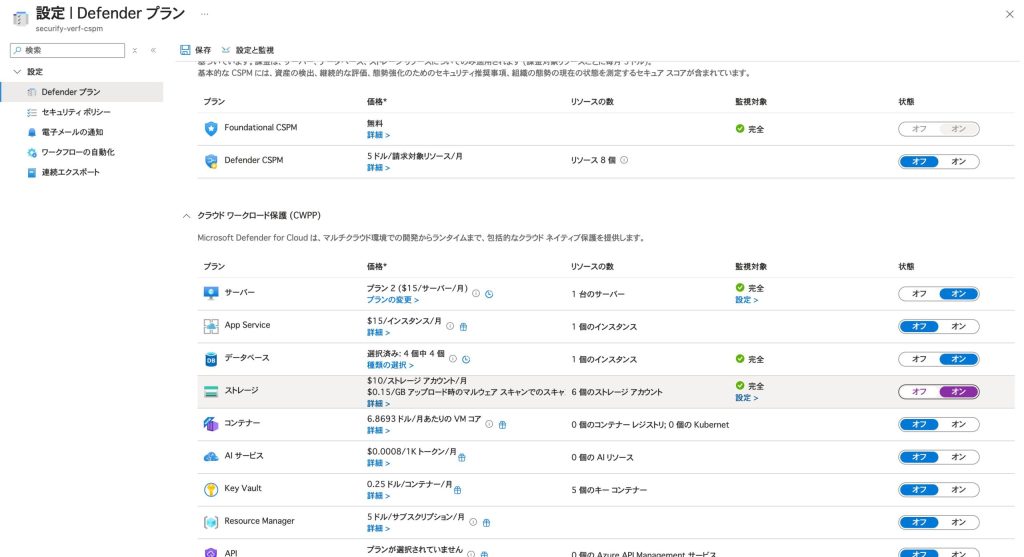
Task: Click プランの変更 link for サーバー
Action: click(392, 300)
